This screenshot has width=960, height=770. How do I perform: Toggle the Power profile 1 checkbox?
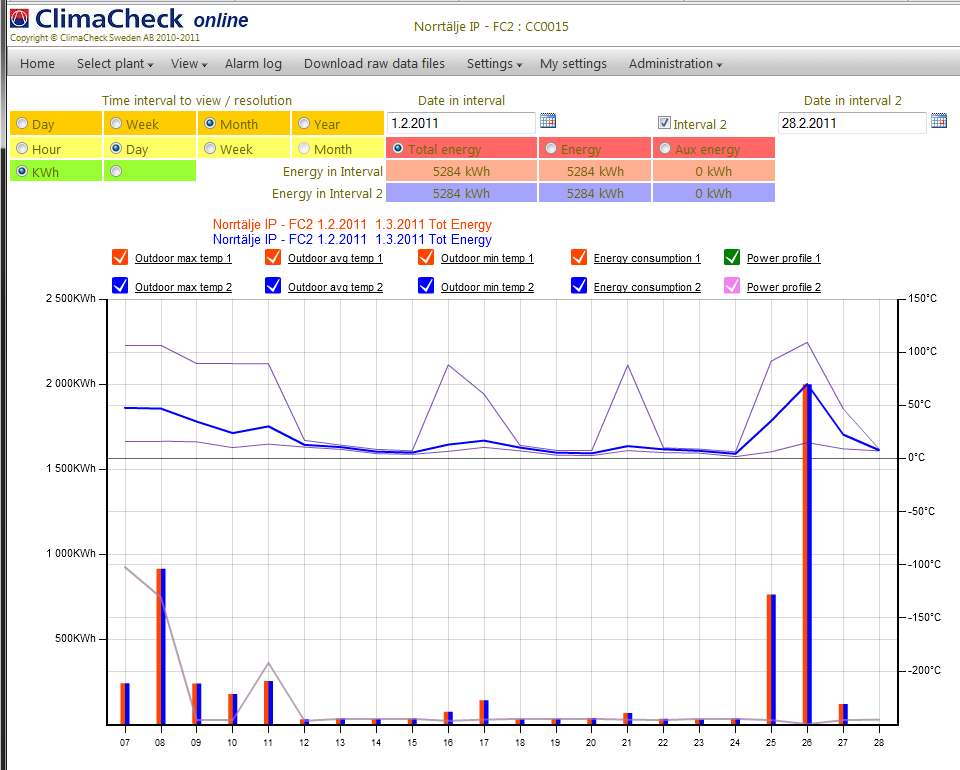[732, 257]
